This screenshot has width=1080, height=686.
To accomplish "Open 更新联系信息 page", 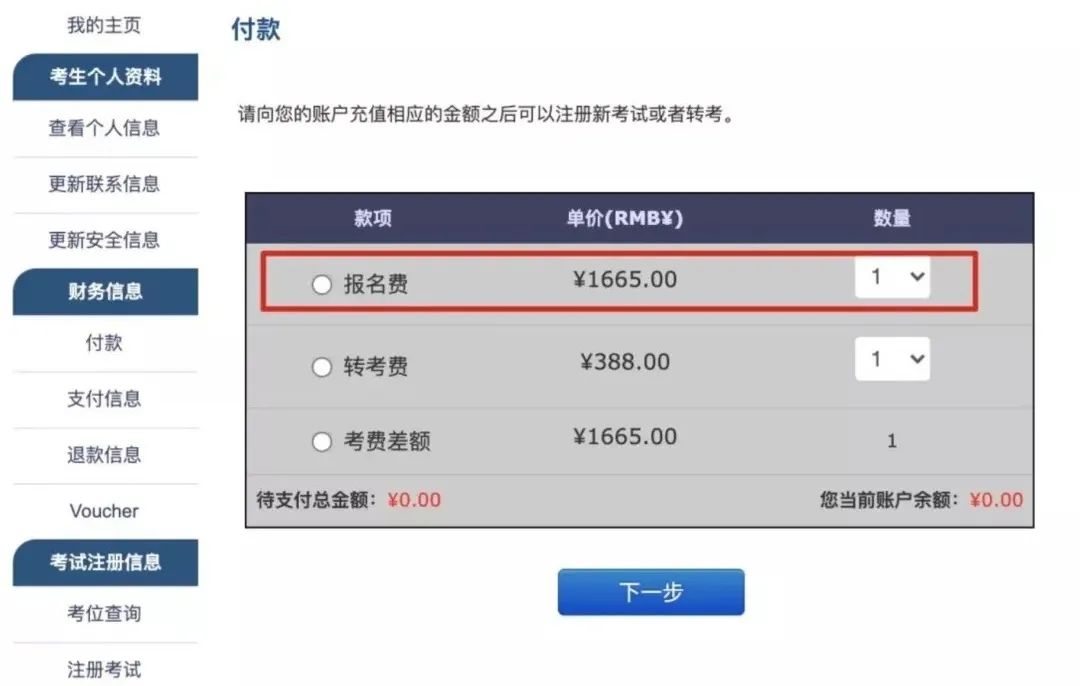I will tap(104, 184).
